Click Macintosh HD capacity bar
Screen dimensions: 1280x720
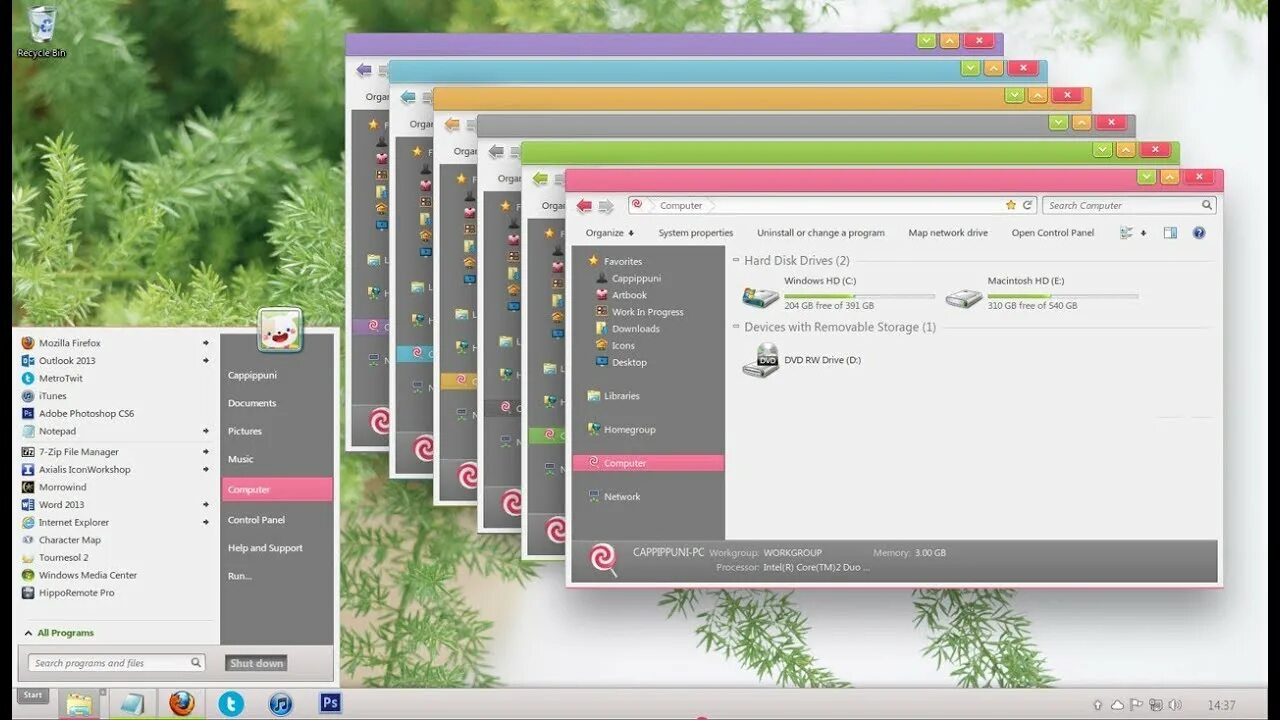click(x=1063, y=296)
